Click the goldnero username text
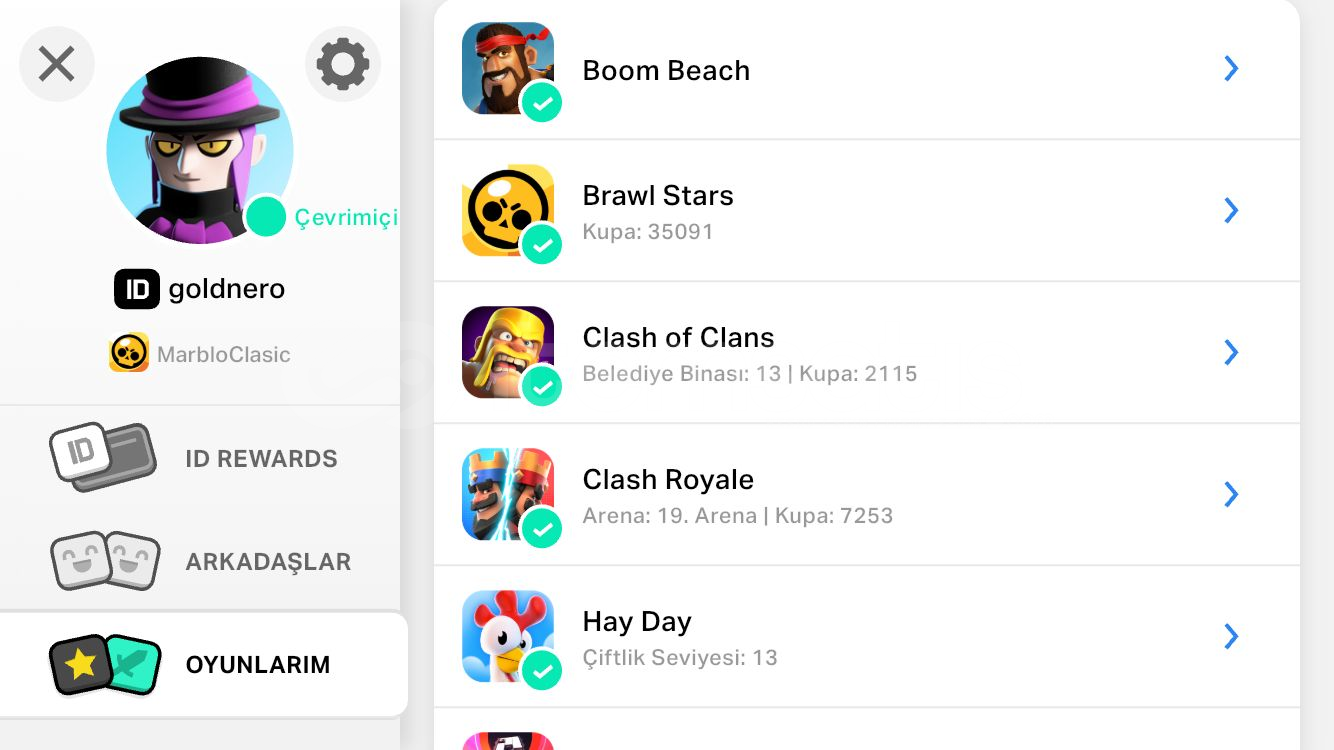This screenshot has height=750, width=1334. (227, 289)
